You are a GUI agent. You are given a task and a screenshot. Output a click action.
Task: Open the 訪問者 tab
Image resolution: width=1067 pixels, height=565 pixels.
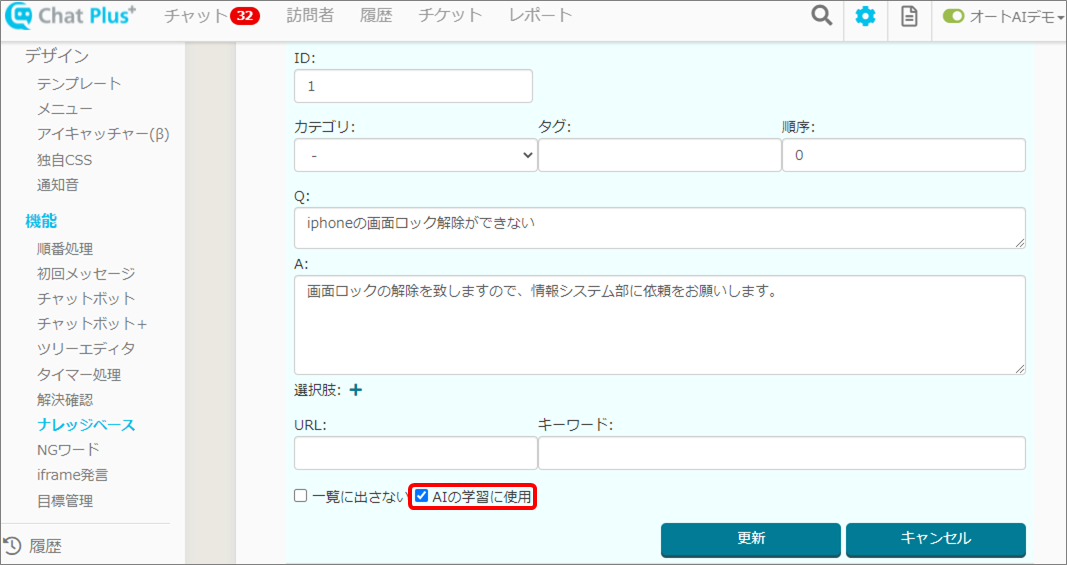tap(310, 16)
